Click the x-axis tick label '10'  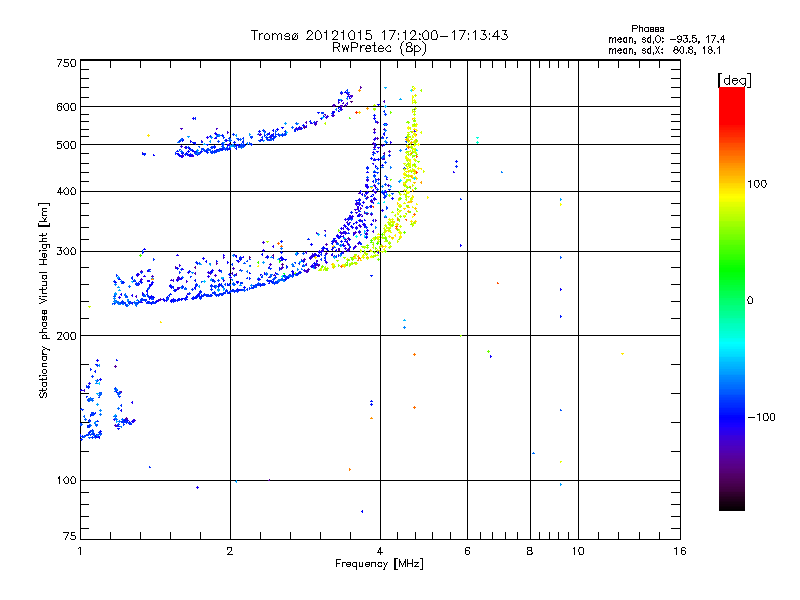[578, 551]
